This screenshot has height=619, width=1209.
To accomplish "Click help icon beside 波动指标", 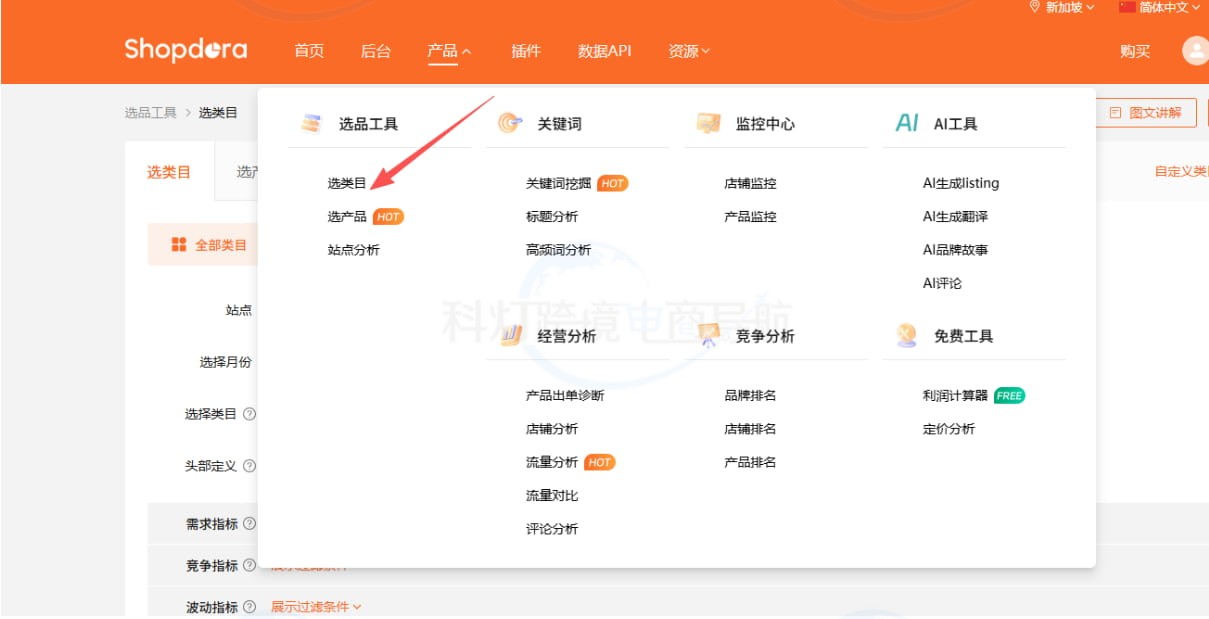I will 250,607.
